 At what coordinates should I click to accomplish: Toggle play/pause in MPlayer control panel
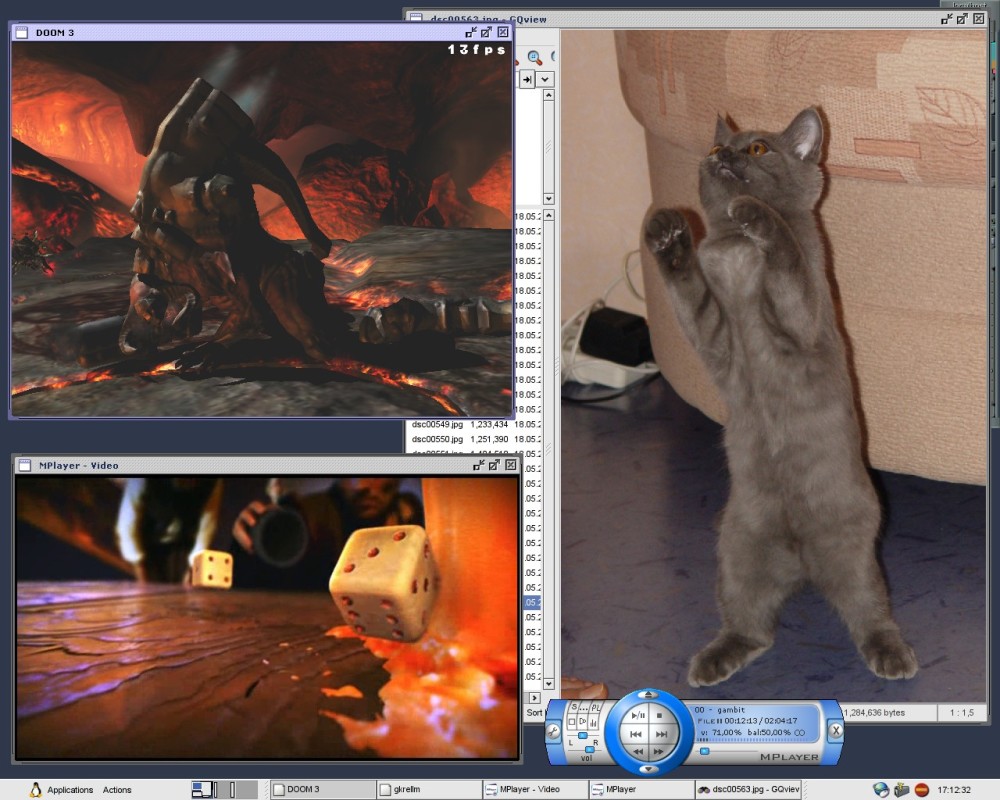[638, 716]
